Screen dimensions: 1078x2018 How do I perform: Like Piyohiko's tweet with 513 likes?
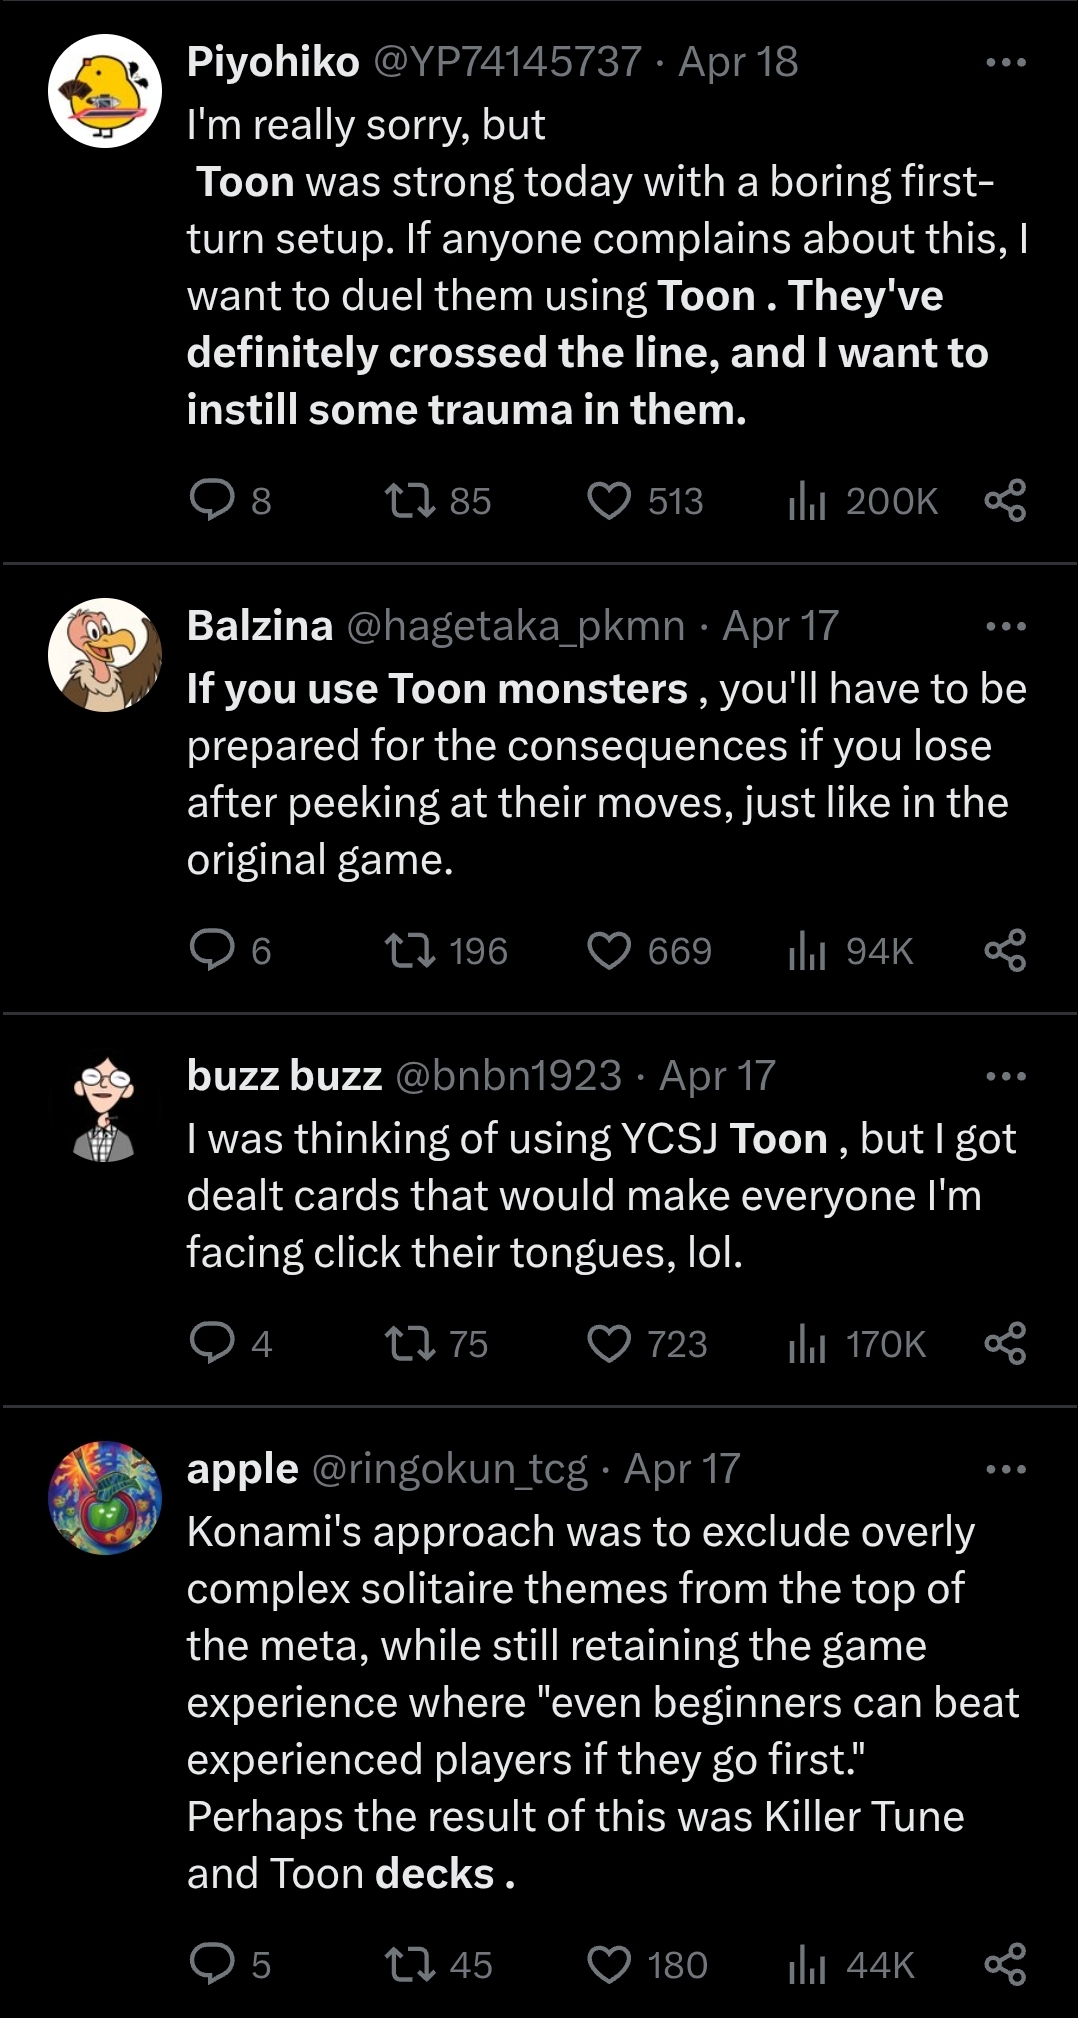point(609,500)
